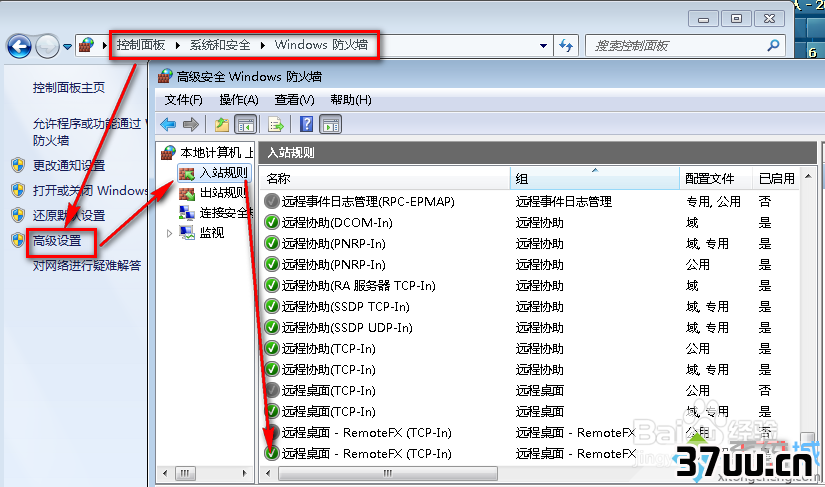This screenshot has height=487, width=825.
Task: Toggle the show/hide console tree button
Action: pos(246,125)
